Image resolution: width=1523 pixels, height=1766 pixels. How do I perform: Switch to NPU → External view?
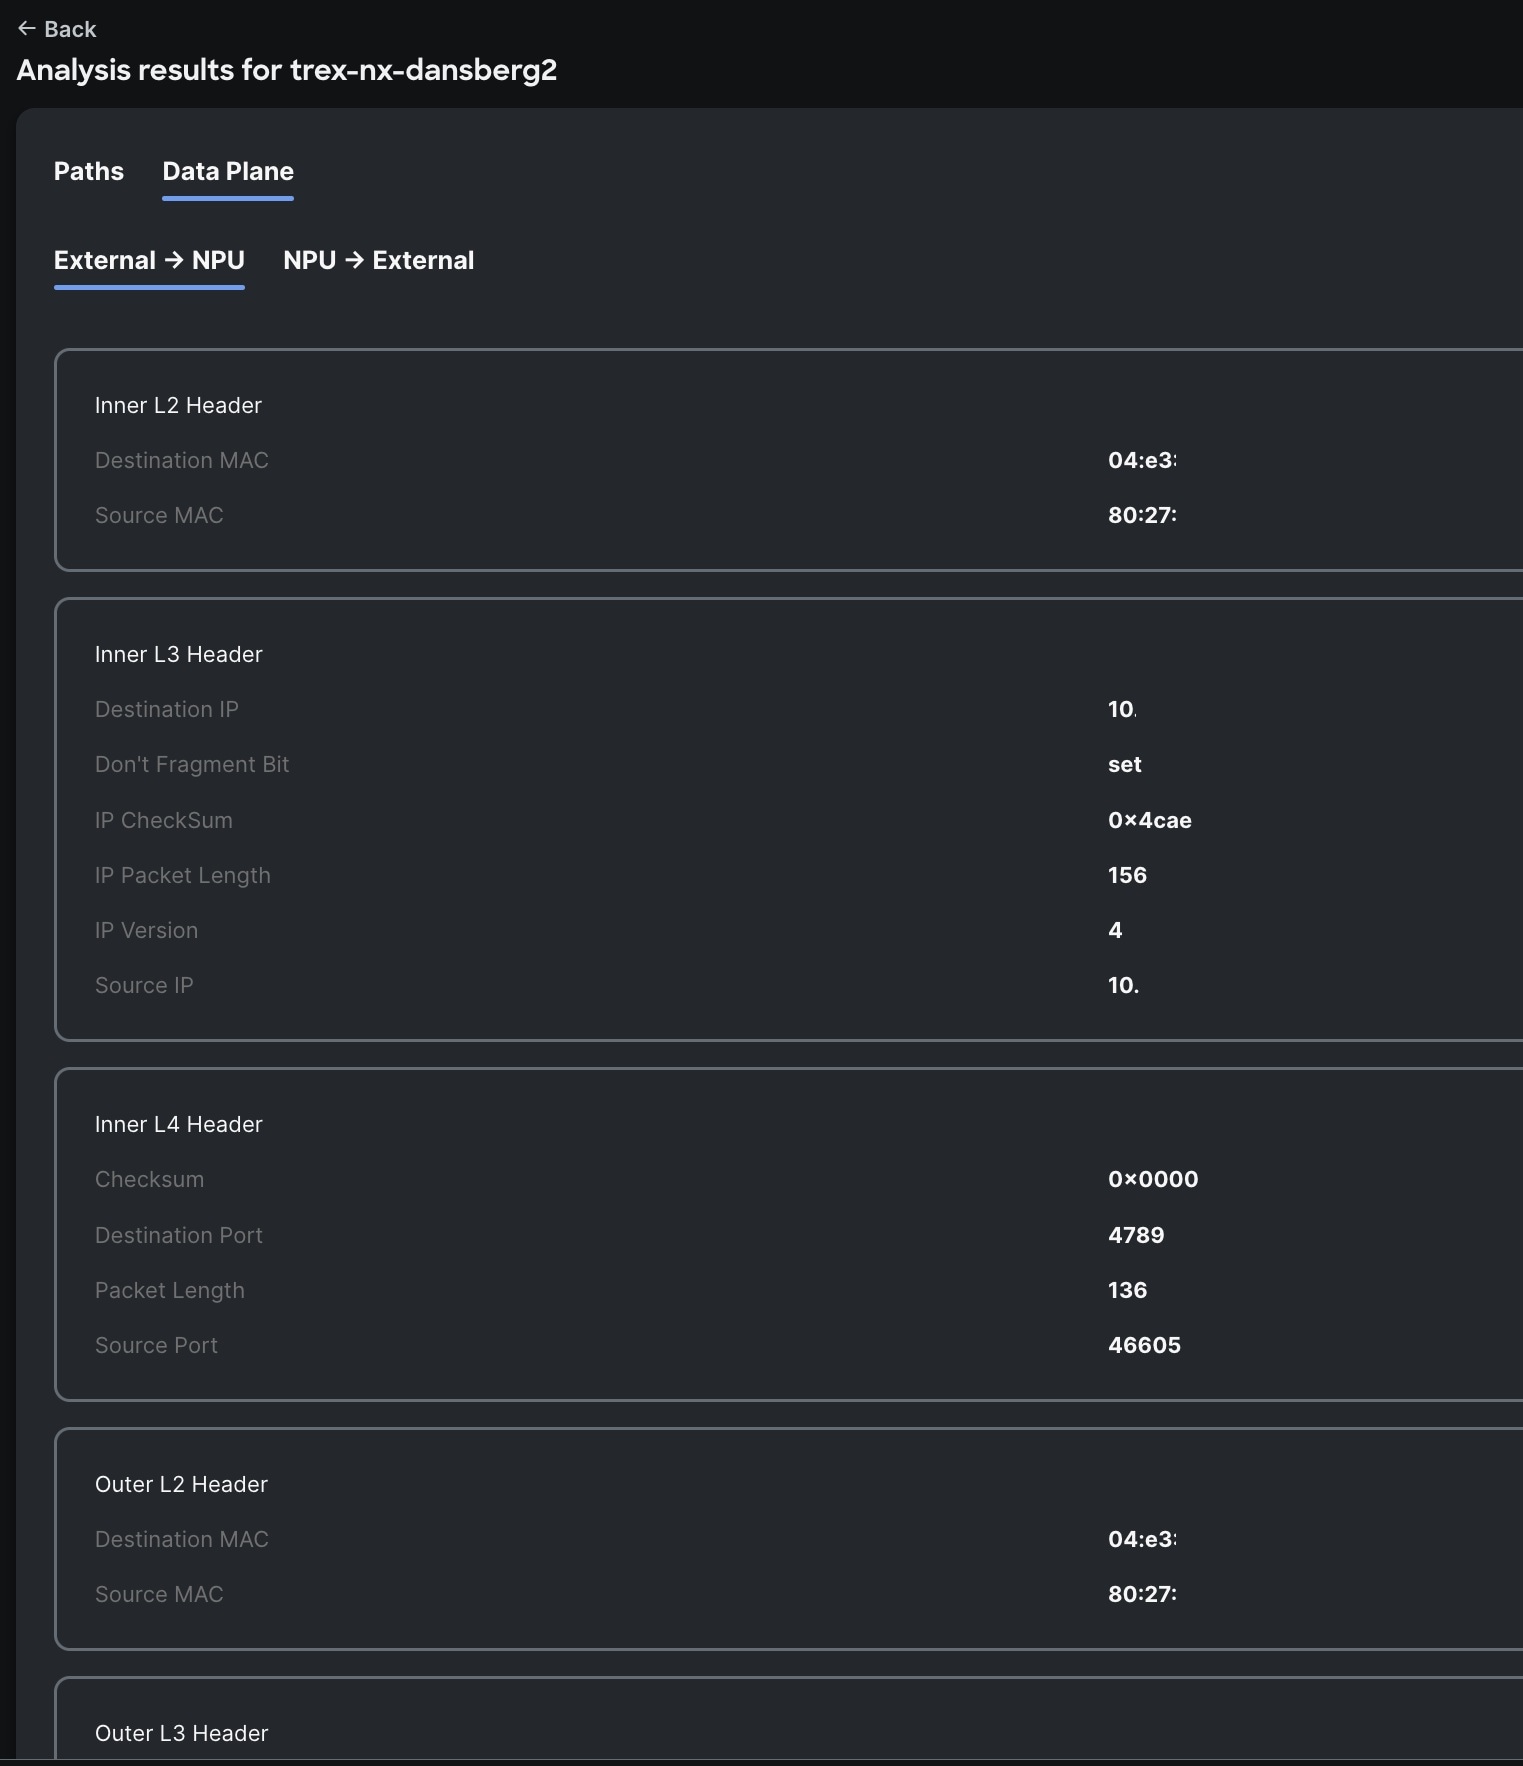click(x=378, y=260)
